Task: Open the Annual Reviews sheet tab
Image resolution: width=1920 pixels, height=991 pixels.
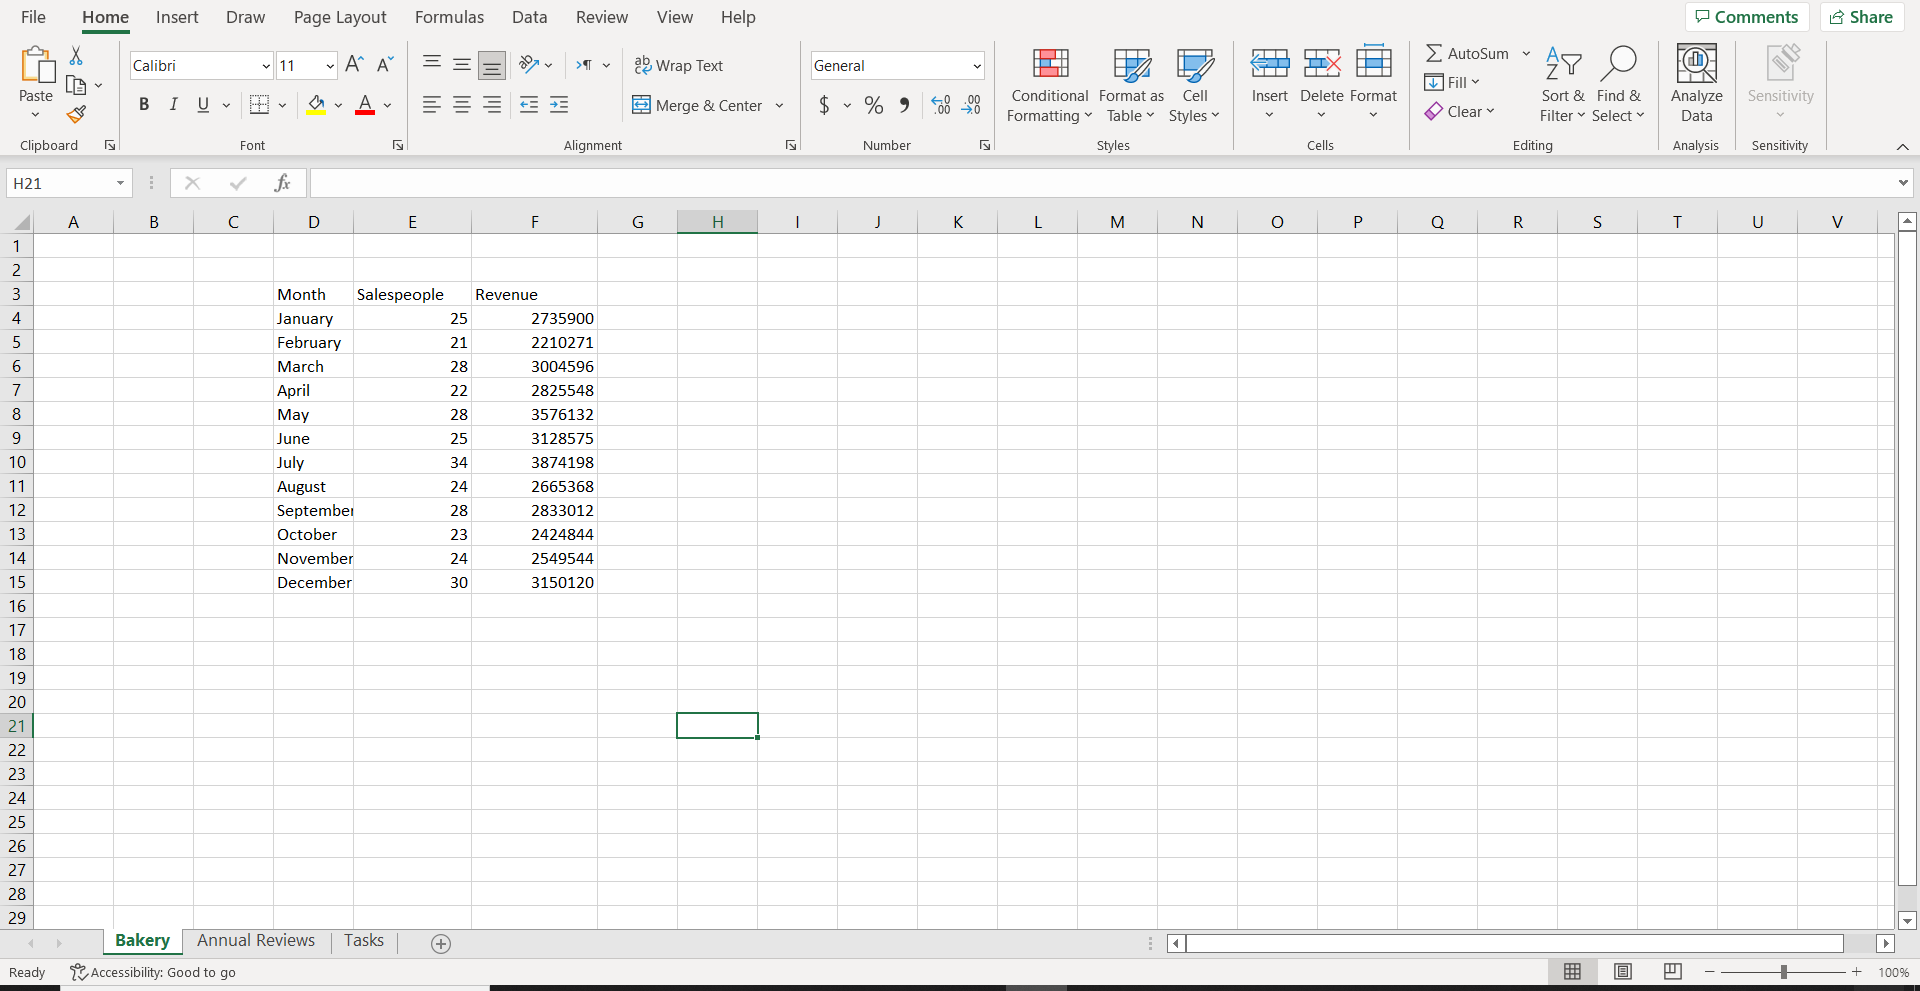Action: [x=256, y=941]
